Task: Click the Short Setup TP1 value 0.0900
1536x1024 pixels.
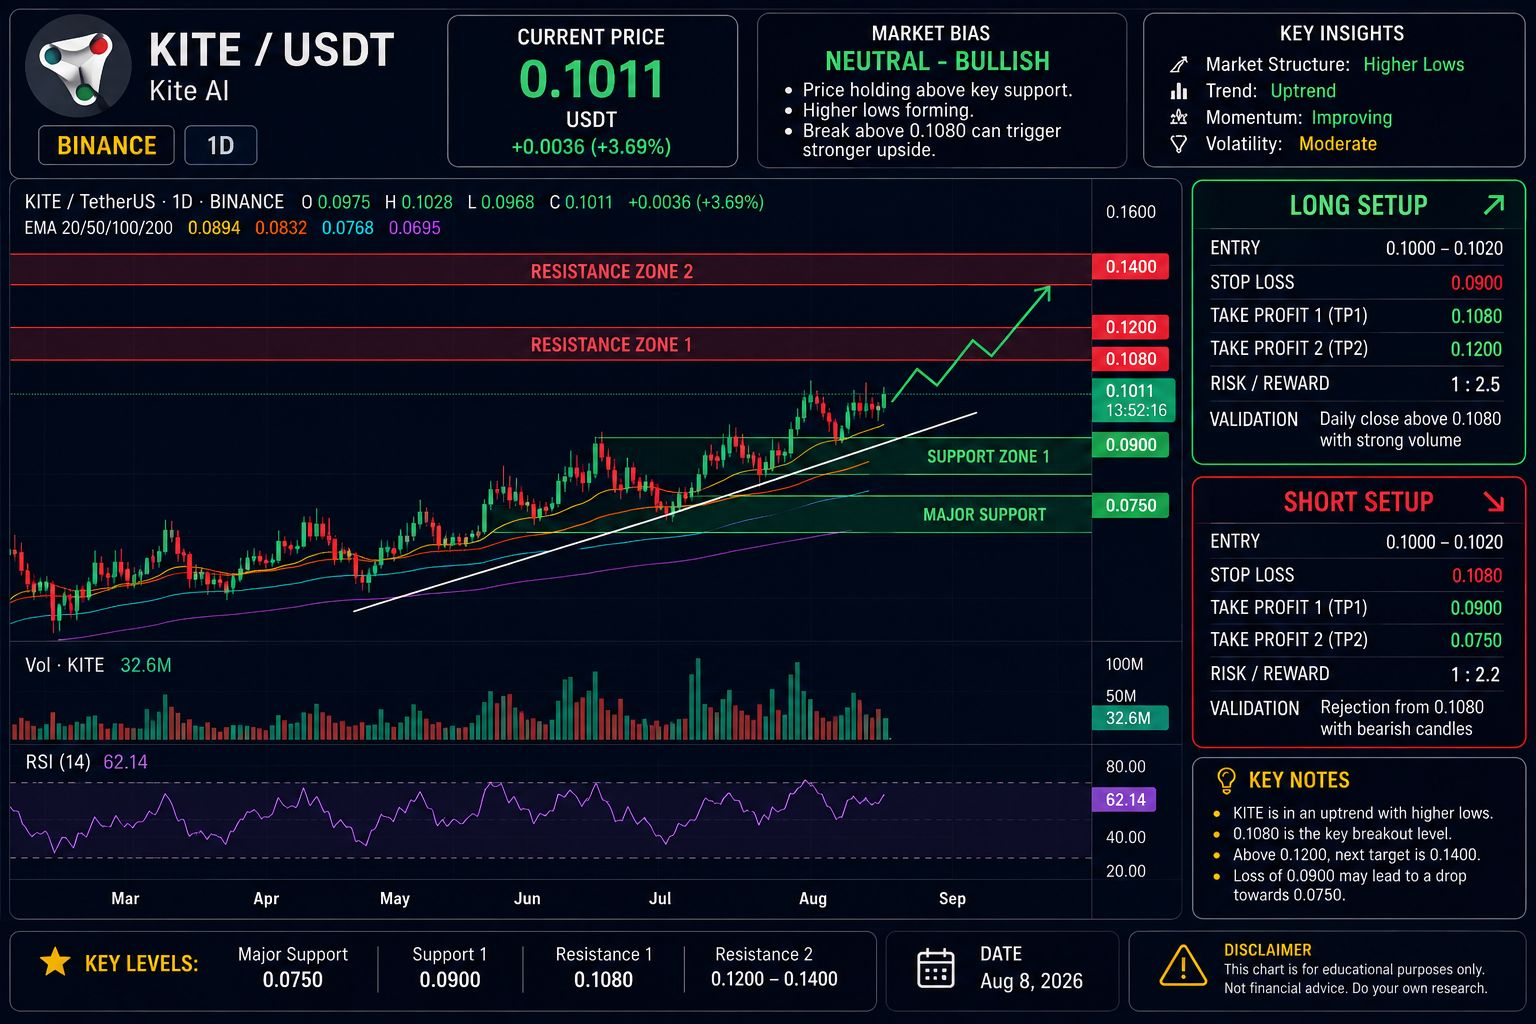Action: [x=1477, y=608]
